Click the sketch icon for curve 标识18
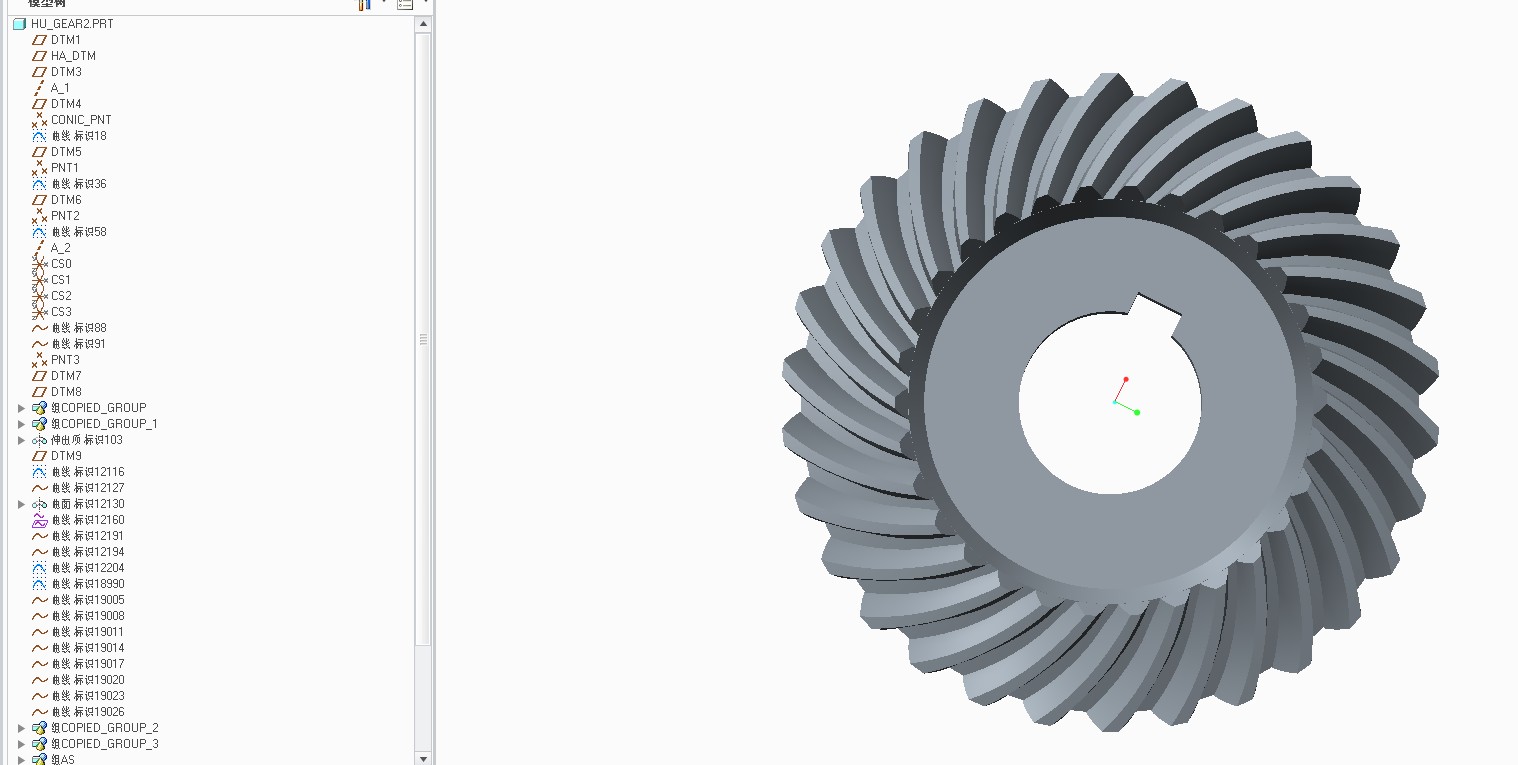 point(40,136)
